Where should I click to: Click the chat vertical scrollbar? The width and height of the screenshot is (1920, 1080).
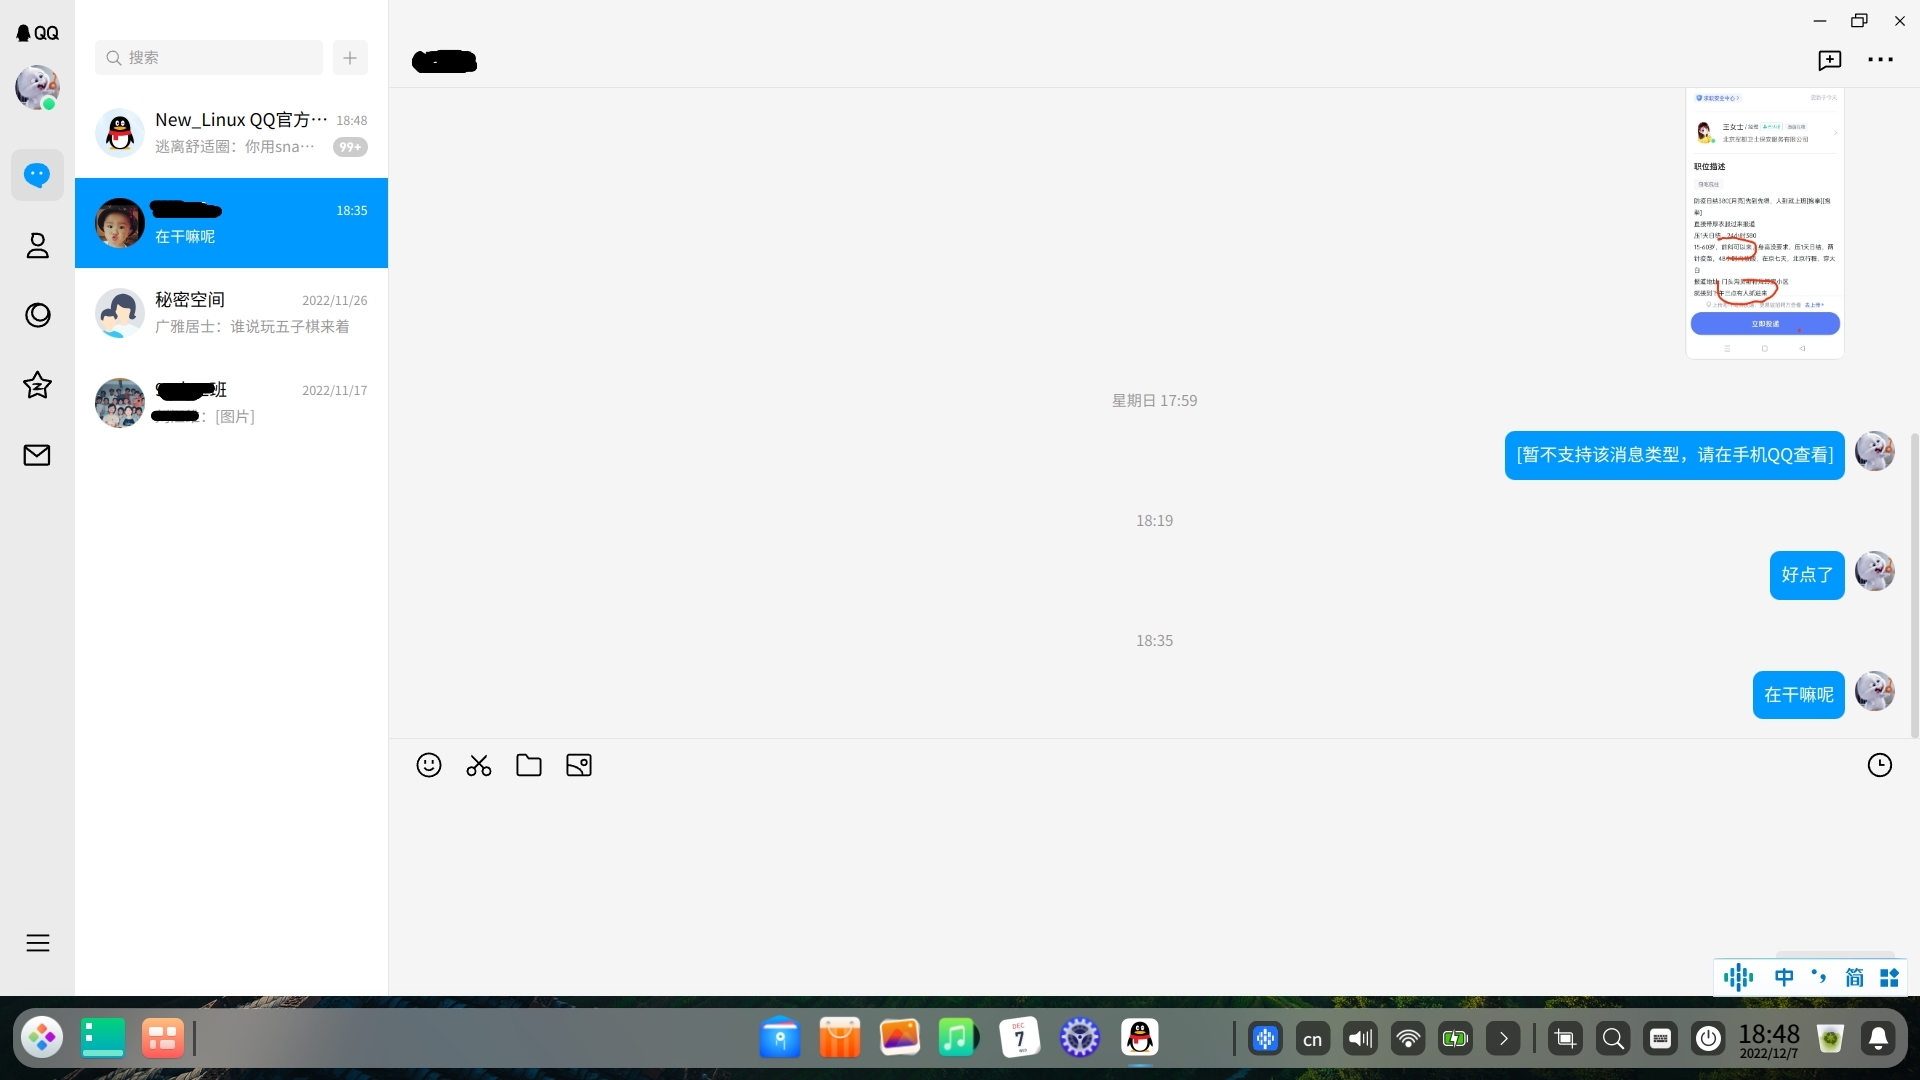point(1914,585)
